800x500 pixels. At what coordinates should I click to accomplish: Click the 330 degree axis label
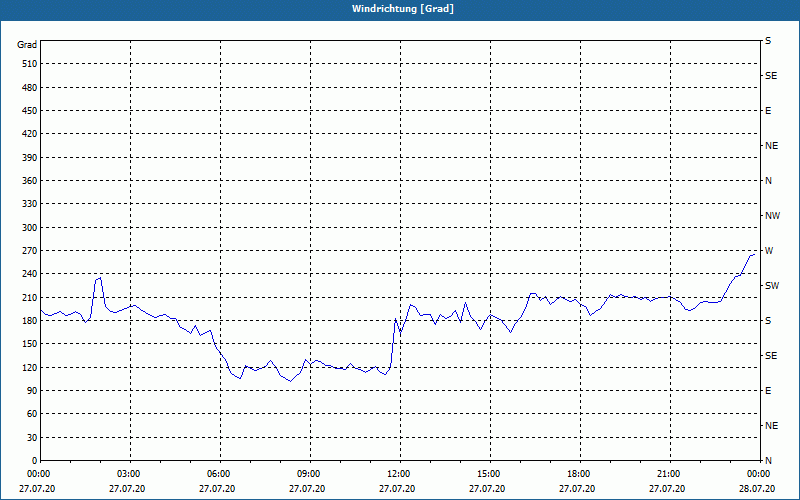click(x=30, y=204)
